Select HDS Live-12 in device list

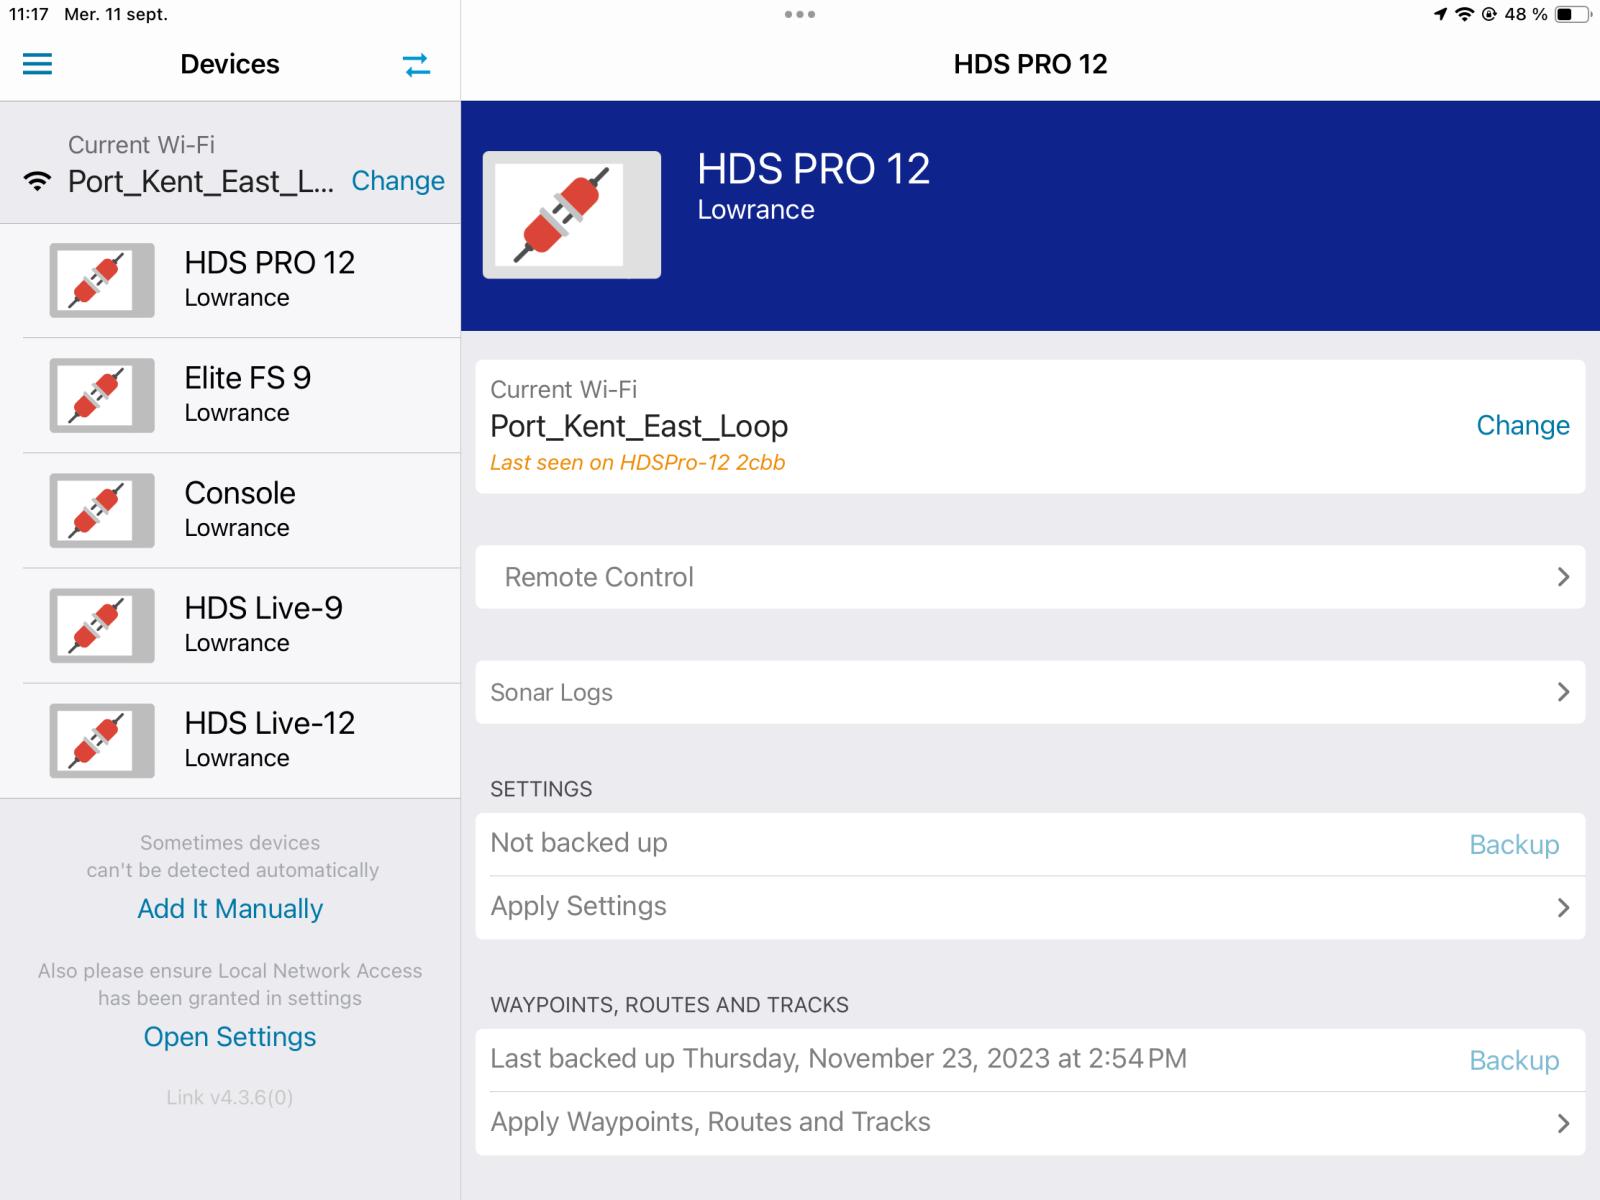pos(270,739)
